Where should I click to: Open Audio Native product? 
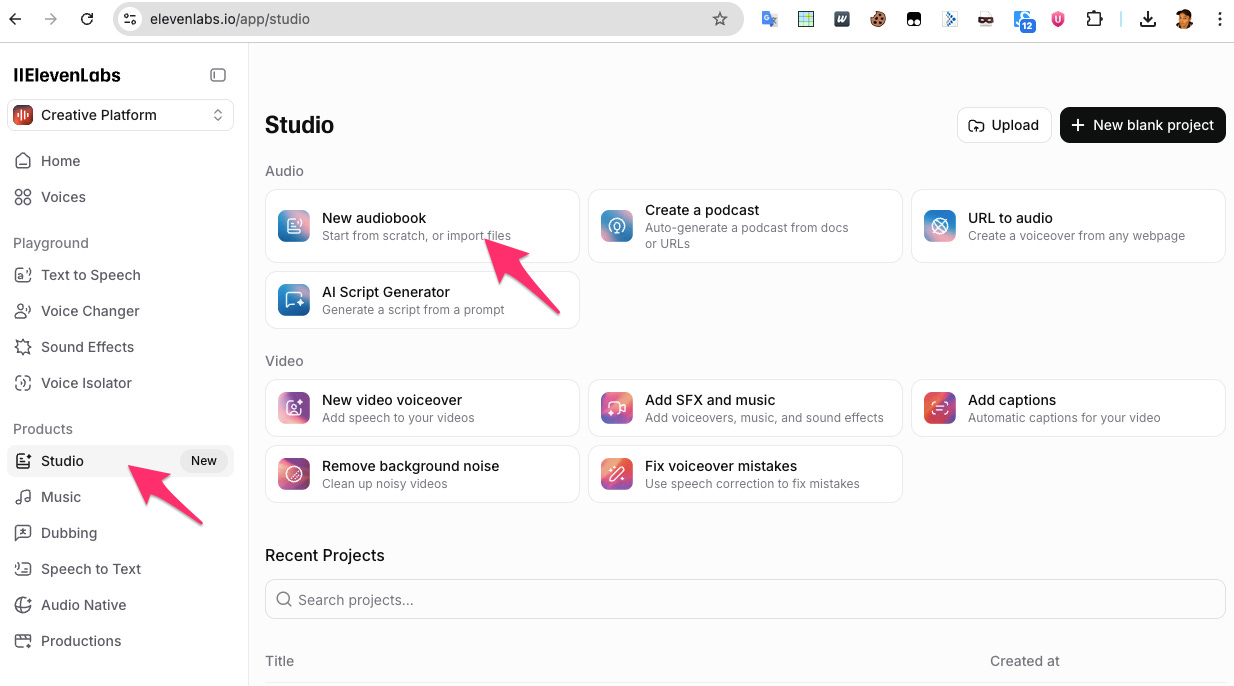[x=120, y=605]
